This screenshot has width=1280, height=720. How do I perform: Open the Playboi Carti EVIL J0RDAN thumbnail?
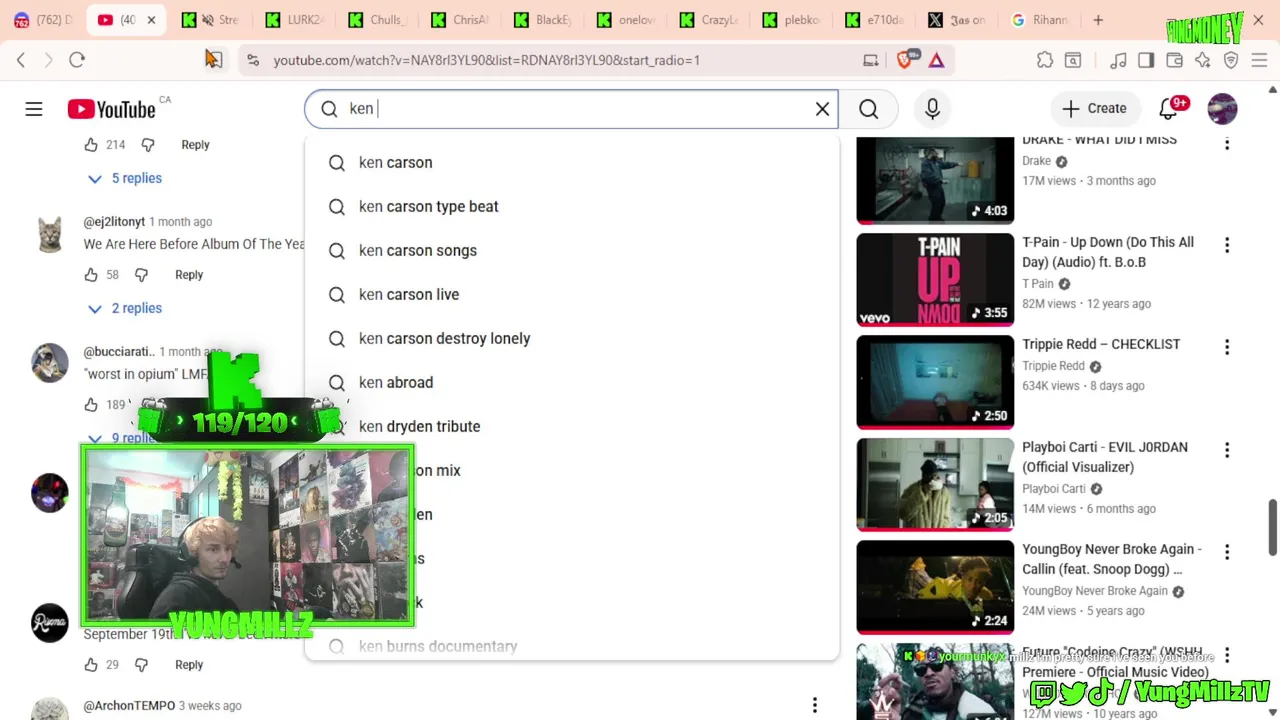(x=935, y=484)
